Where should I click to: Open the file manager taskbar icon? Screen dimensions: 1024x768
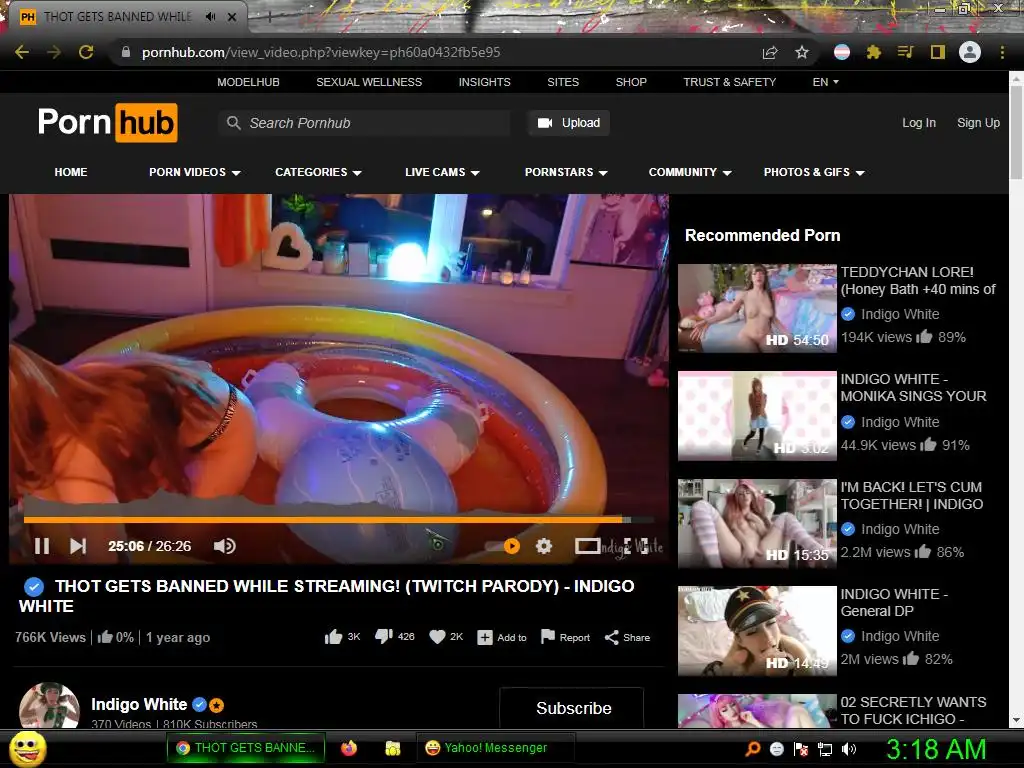pos(392,748)
